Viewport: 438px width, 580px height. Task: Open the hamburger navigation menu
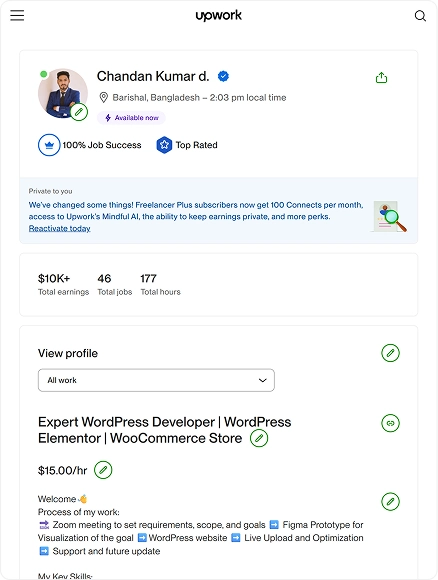click(x=17, y=16)
